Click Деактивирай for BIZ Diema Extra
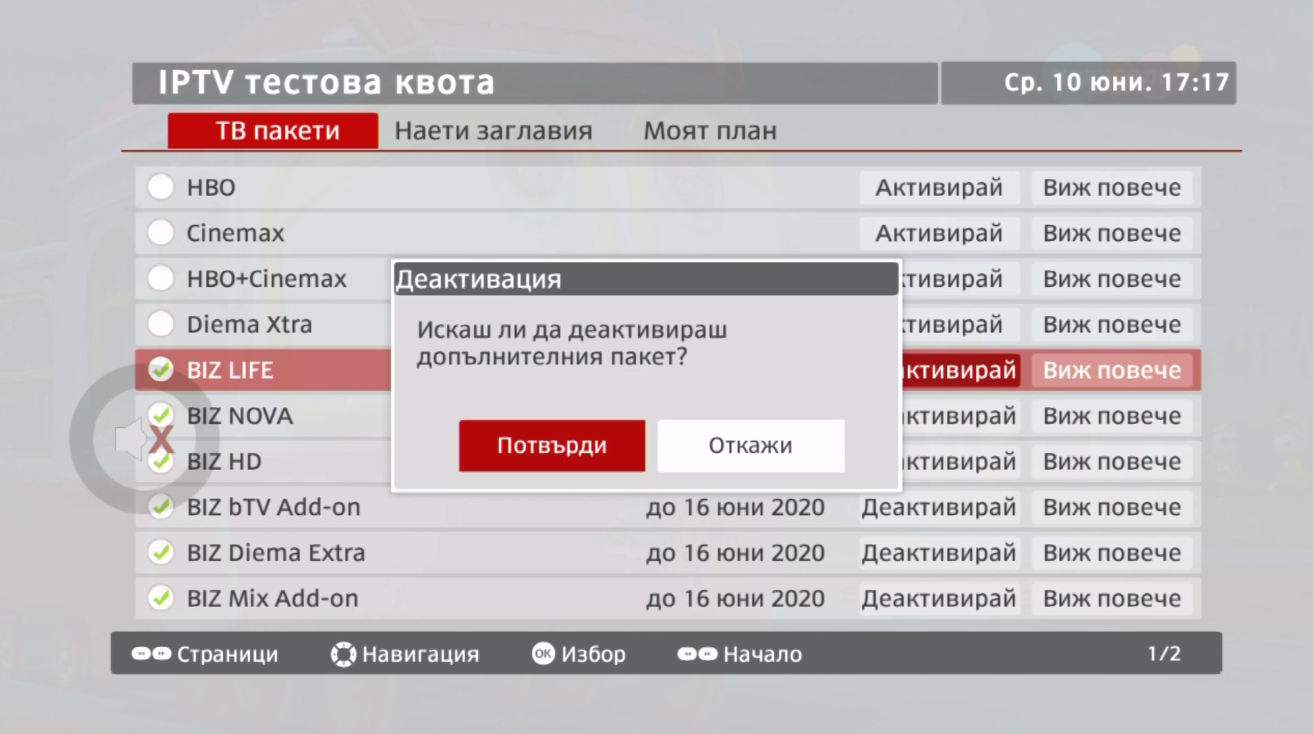Image resolution: width=1313 pixels, height=734 pixels. [x=938, y=553]
